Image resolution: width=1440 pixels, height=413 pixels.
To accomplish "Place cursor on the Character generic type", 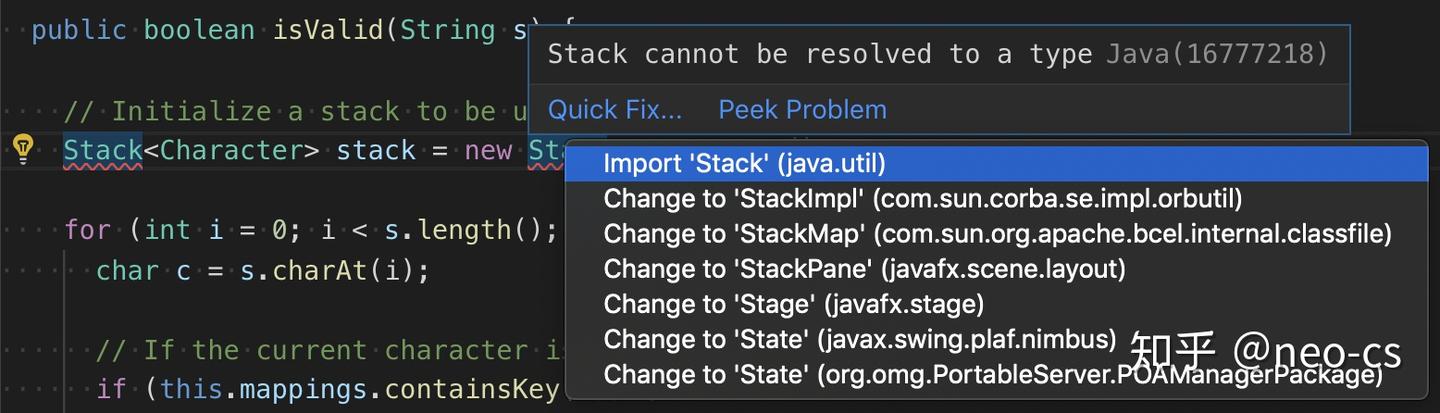I will [x=231, y=151].
